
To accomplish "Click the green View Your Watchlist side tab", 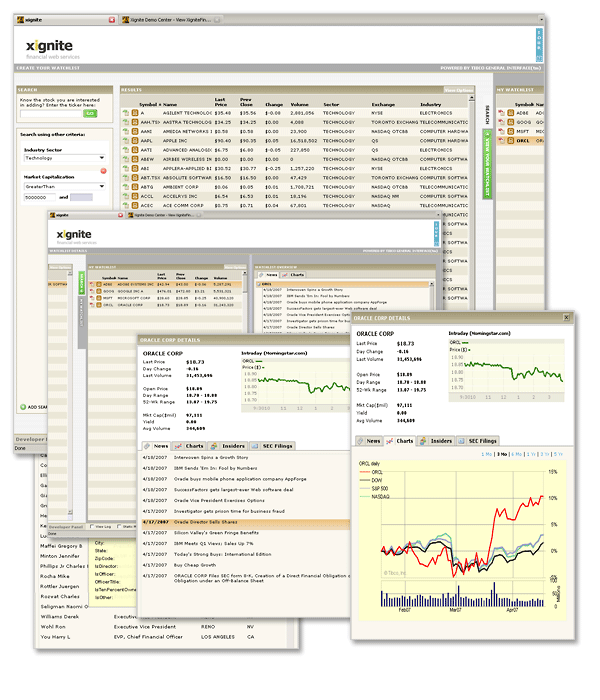I will (x=488, y=164).
